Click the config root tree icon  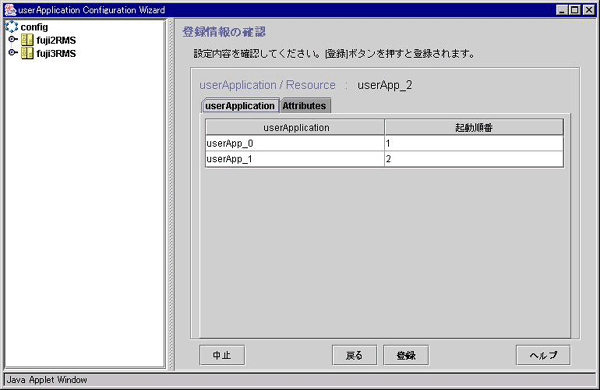[11, 27]
